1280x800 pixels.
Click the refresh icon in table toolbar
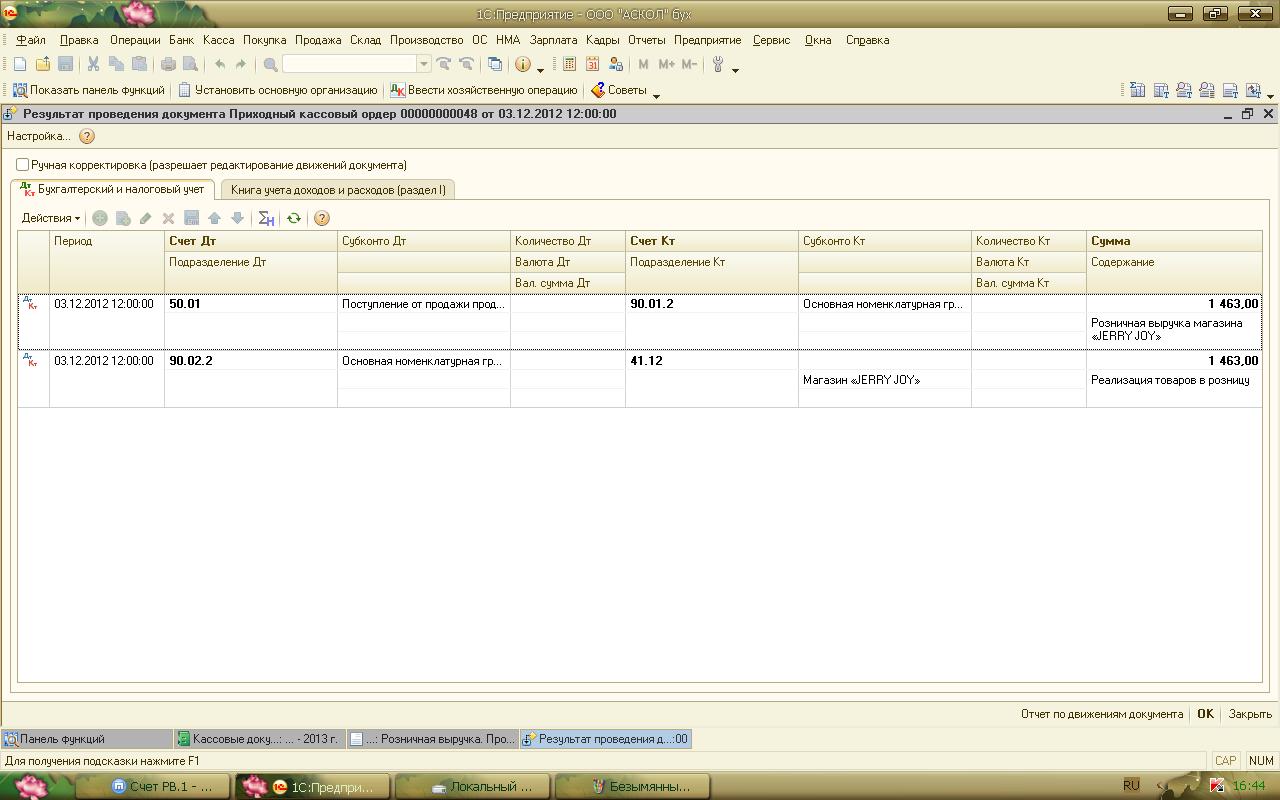(x=294, y=218)
